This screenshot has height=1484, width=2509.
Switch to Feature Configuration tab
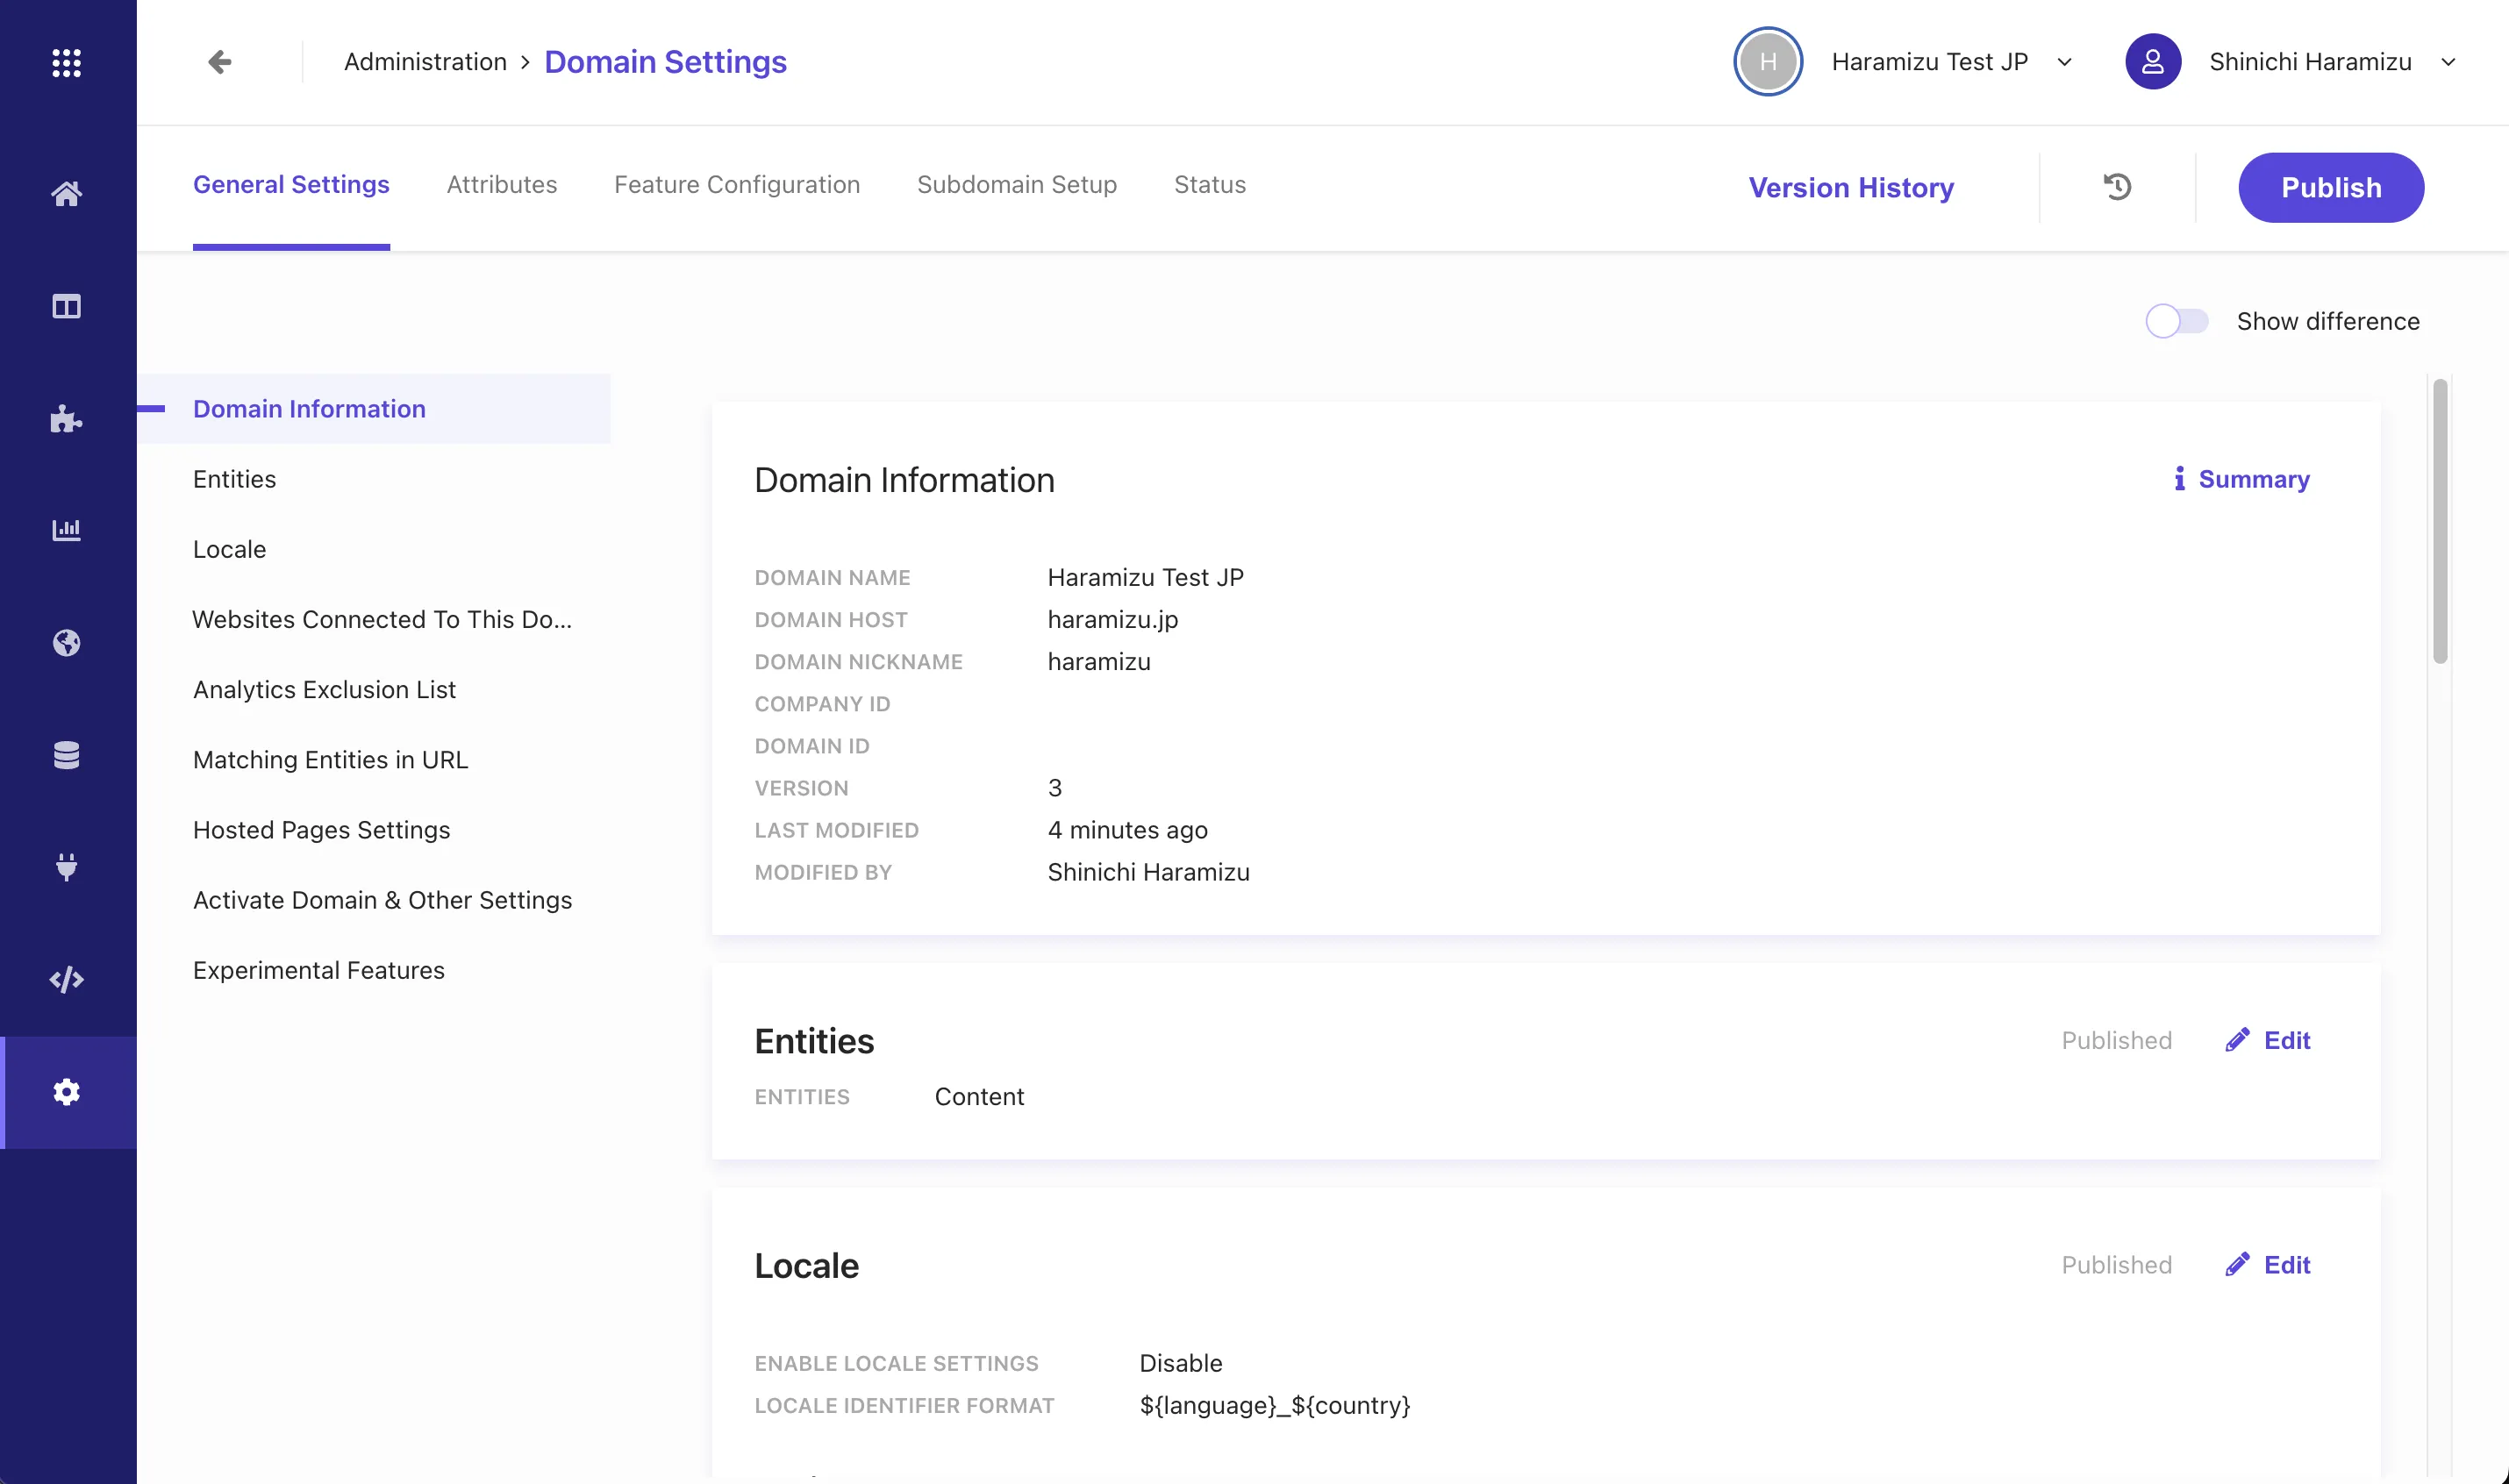[x=737, y=183]
